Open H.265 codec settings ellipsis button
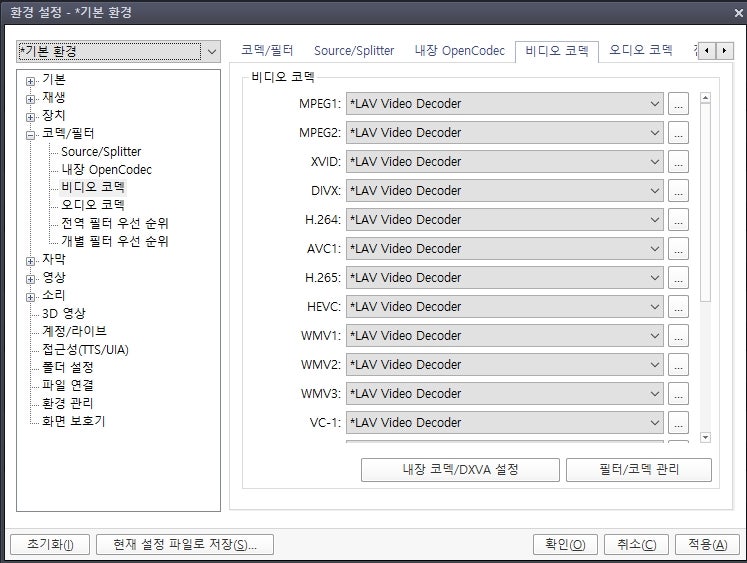This screenshot has width=747, height=563. pyautogui.click(x=678, y=278)
